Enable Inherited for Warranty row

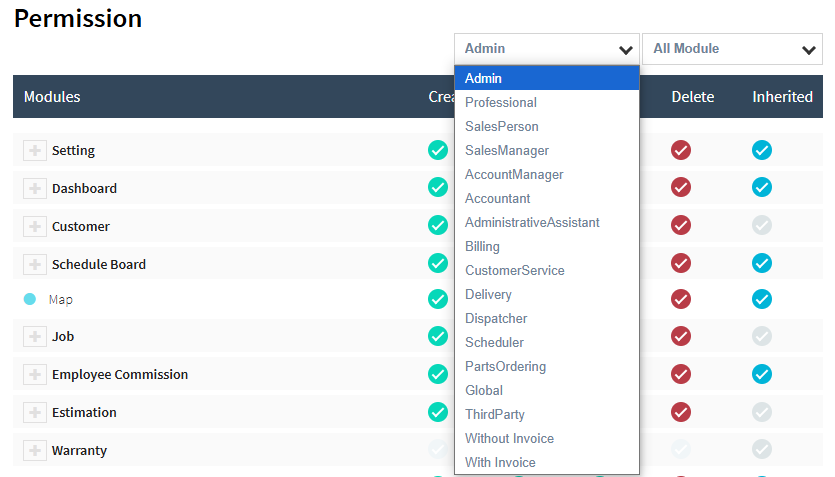[x=762, y=449]
